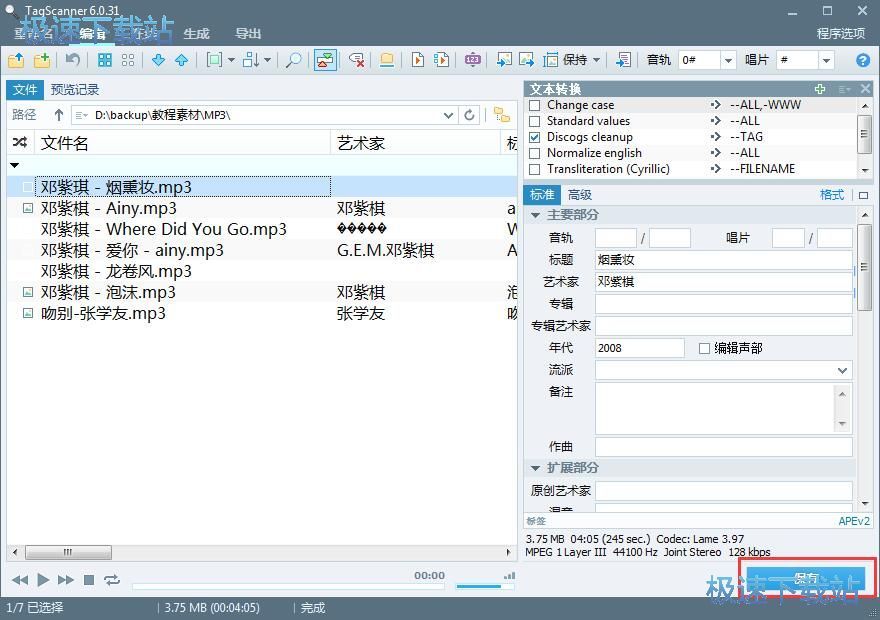Open help with blue question mark icon
The height and width of the screenshot is (620, 880).
click(x=863, y=60)
